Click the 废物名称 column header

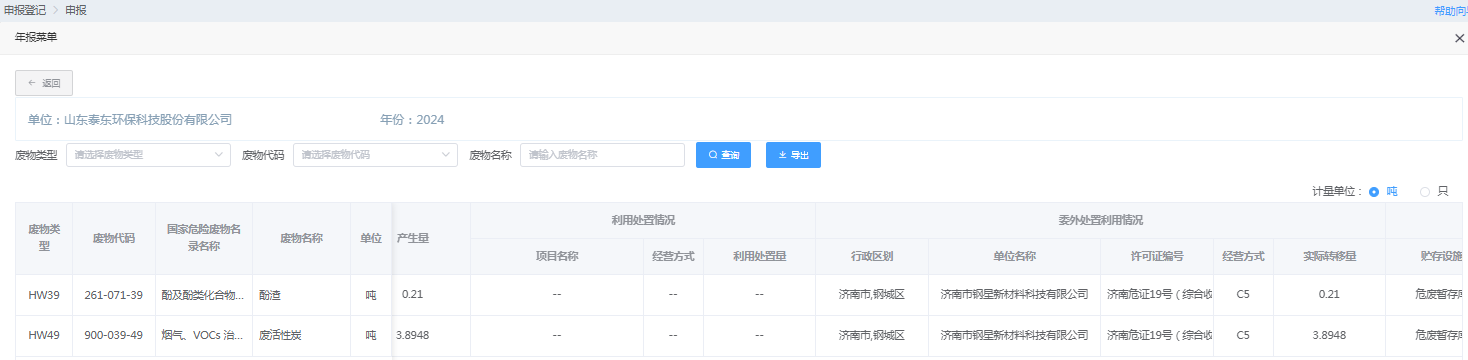click(x=301, y=238)
